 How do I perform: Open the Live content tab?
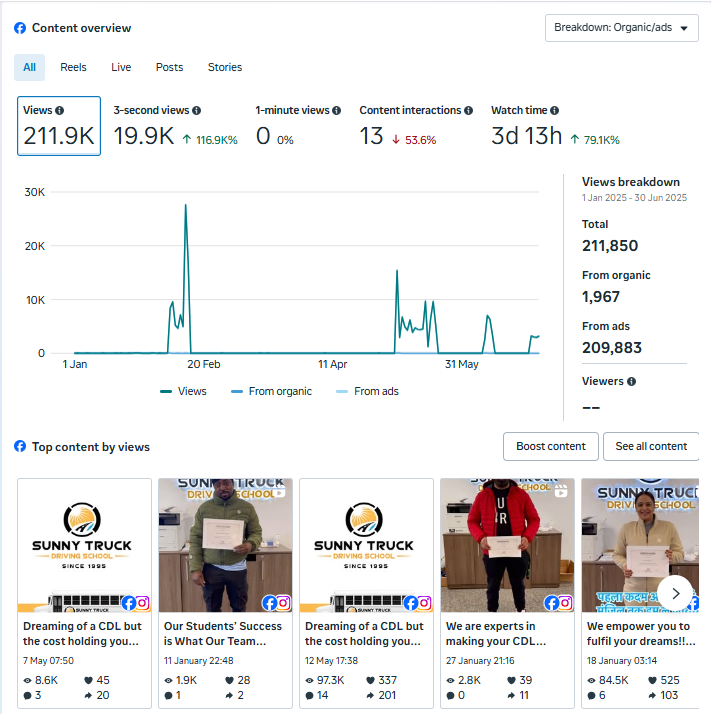(121, 67)
